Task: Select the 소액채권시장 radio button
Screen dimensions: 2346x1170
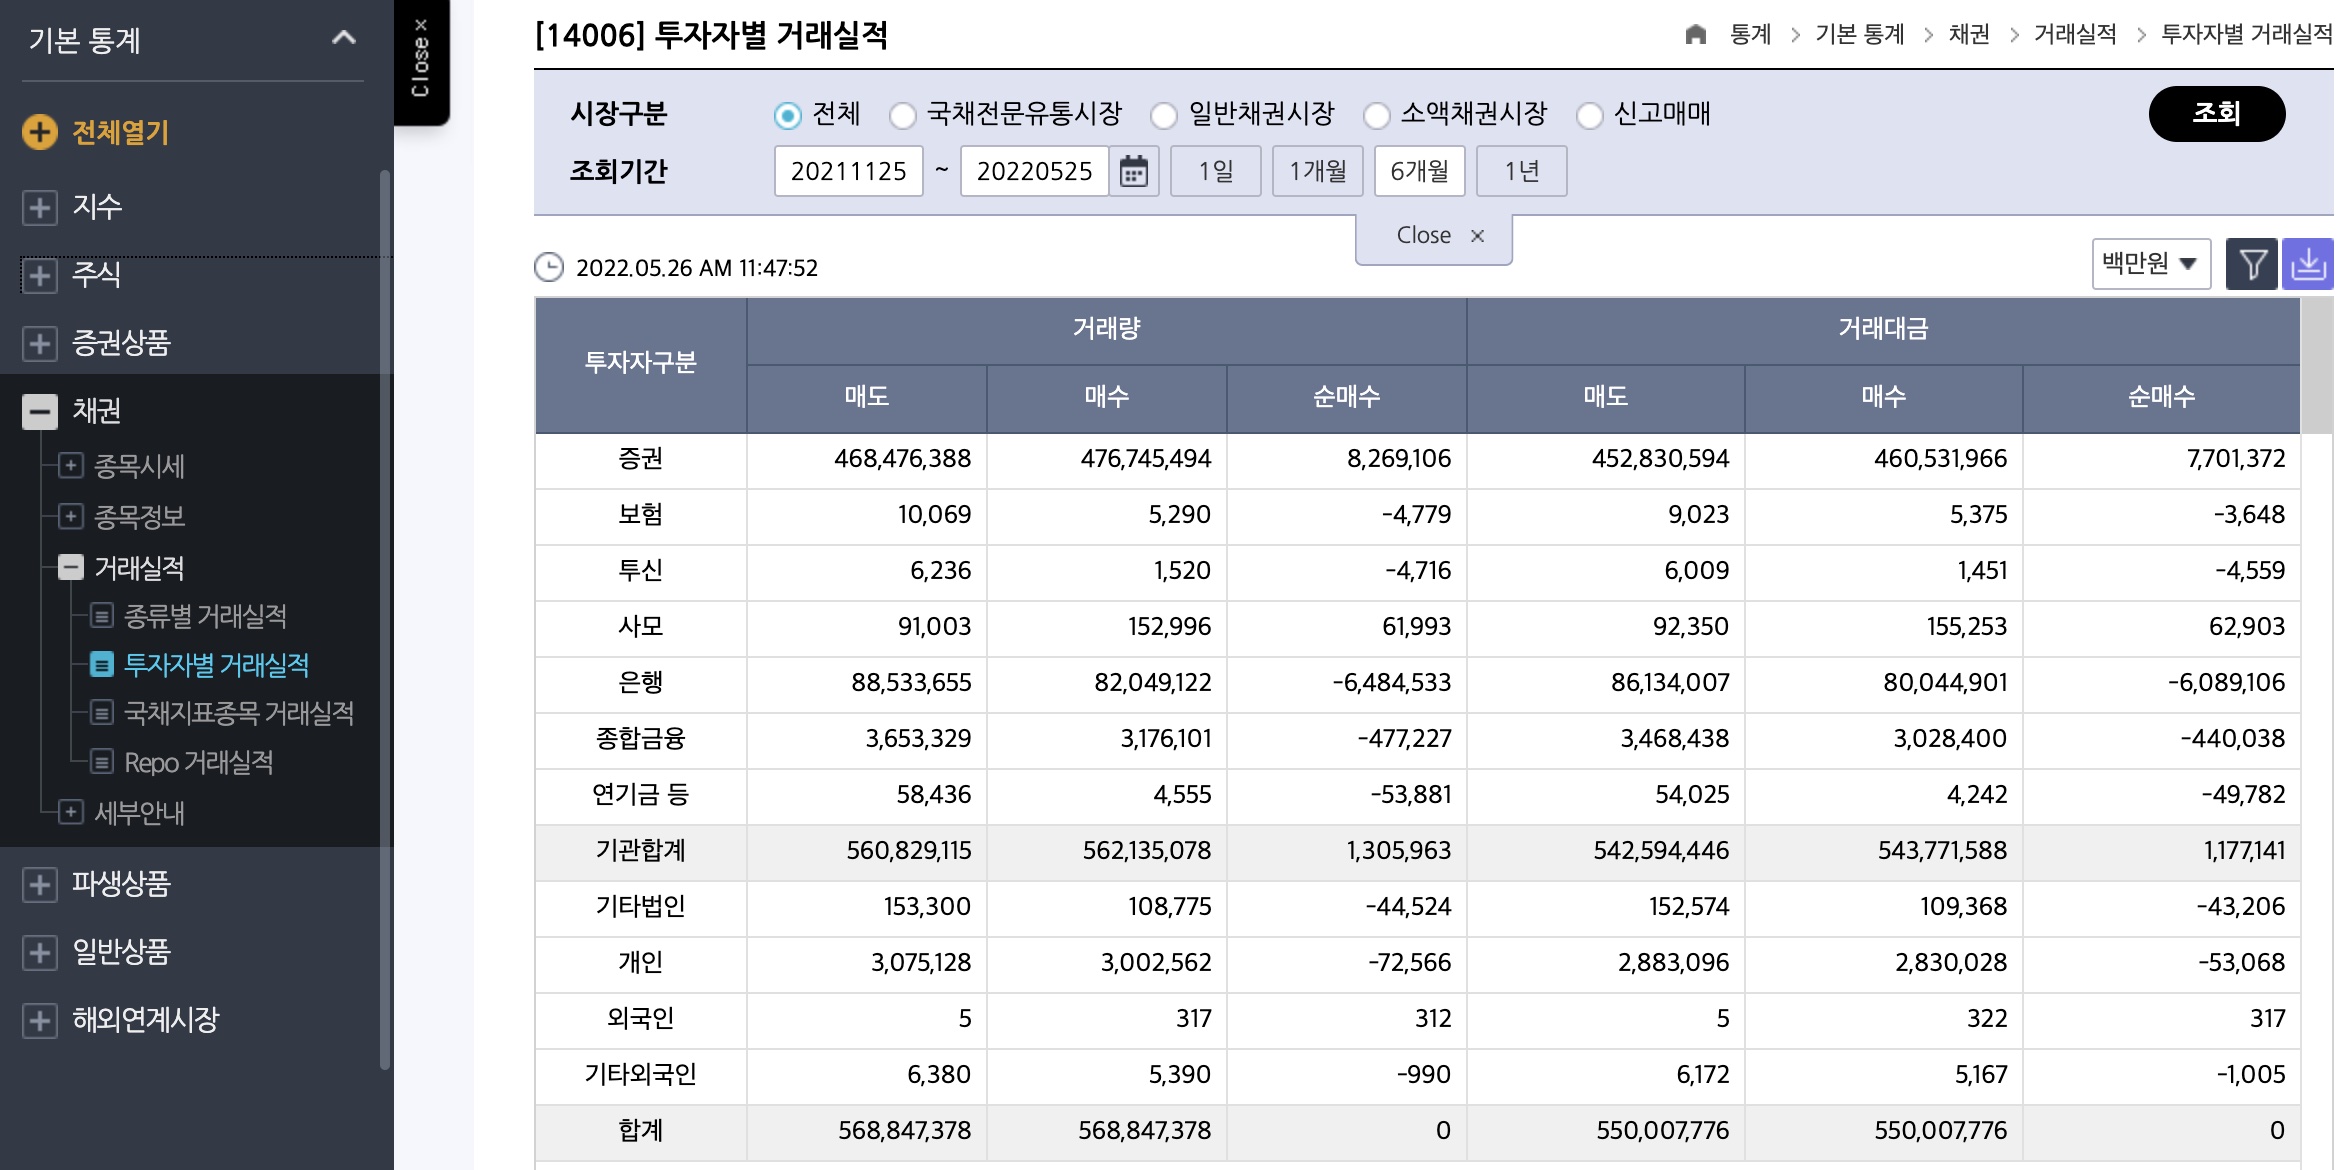Action: coord(1377,116)
